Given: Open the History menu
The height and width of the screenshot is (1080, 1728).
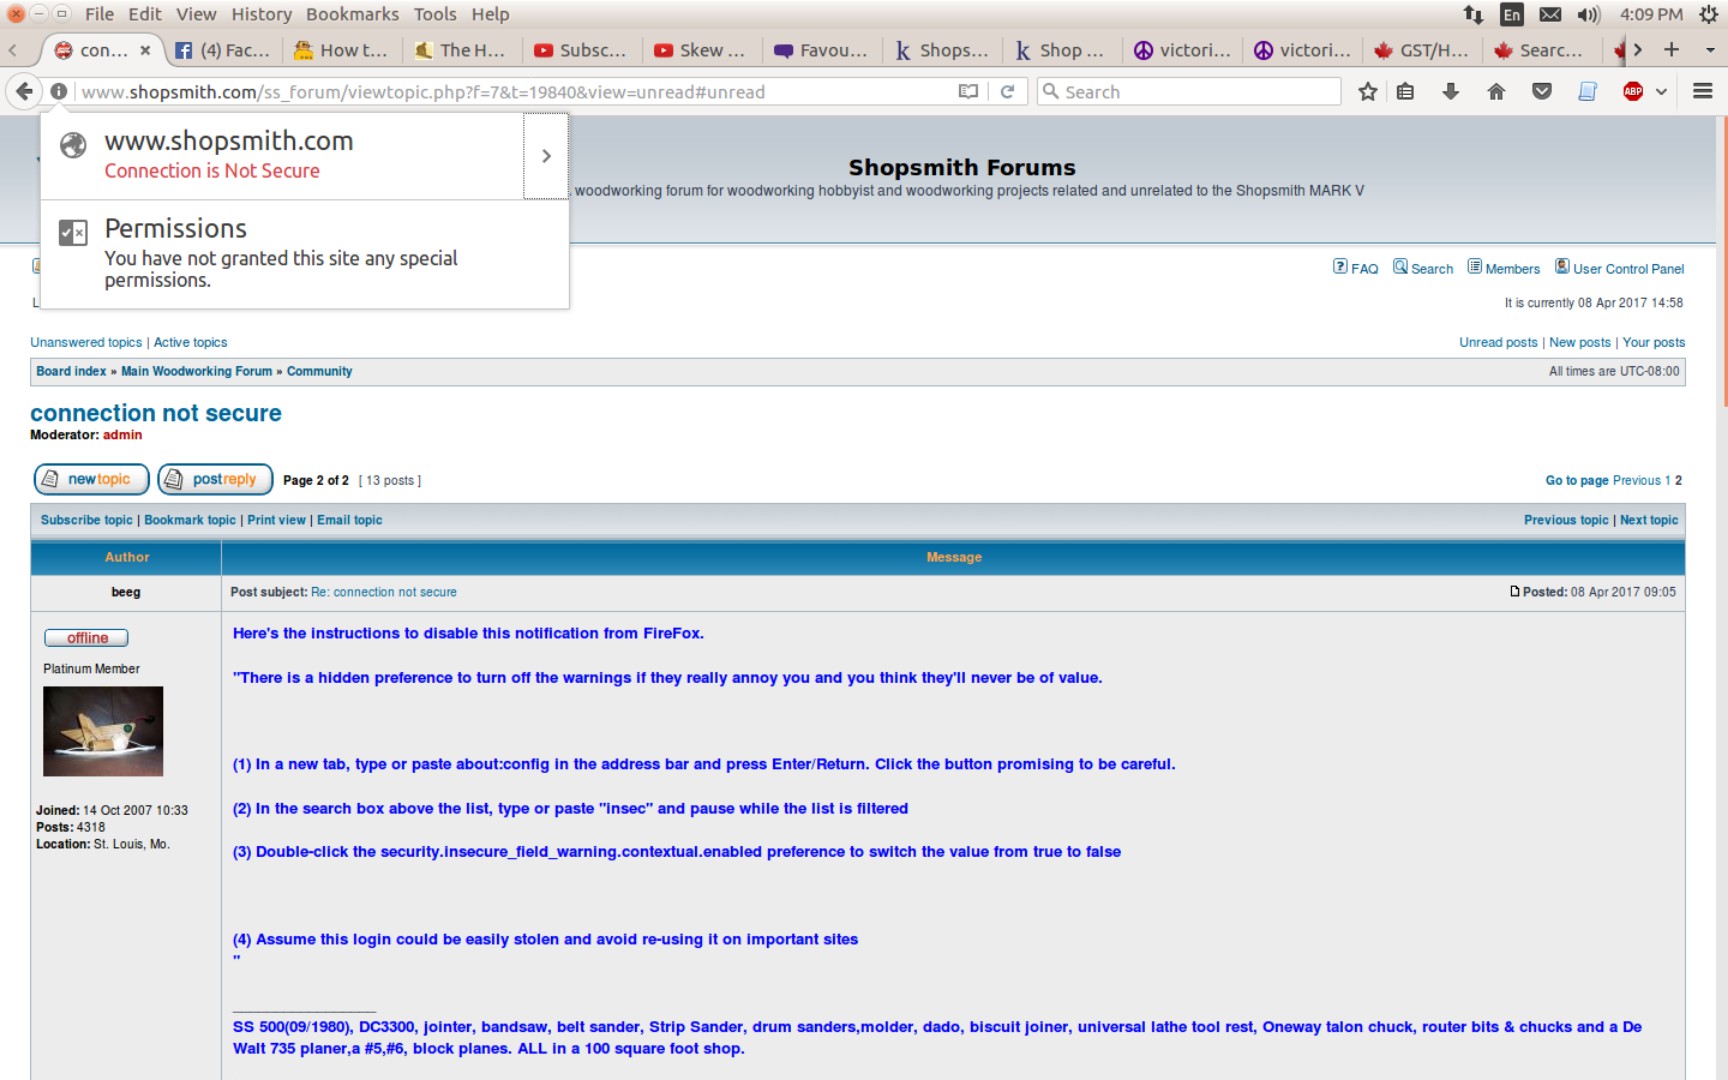Looking at the screenshot, I should point(261,14).
